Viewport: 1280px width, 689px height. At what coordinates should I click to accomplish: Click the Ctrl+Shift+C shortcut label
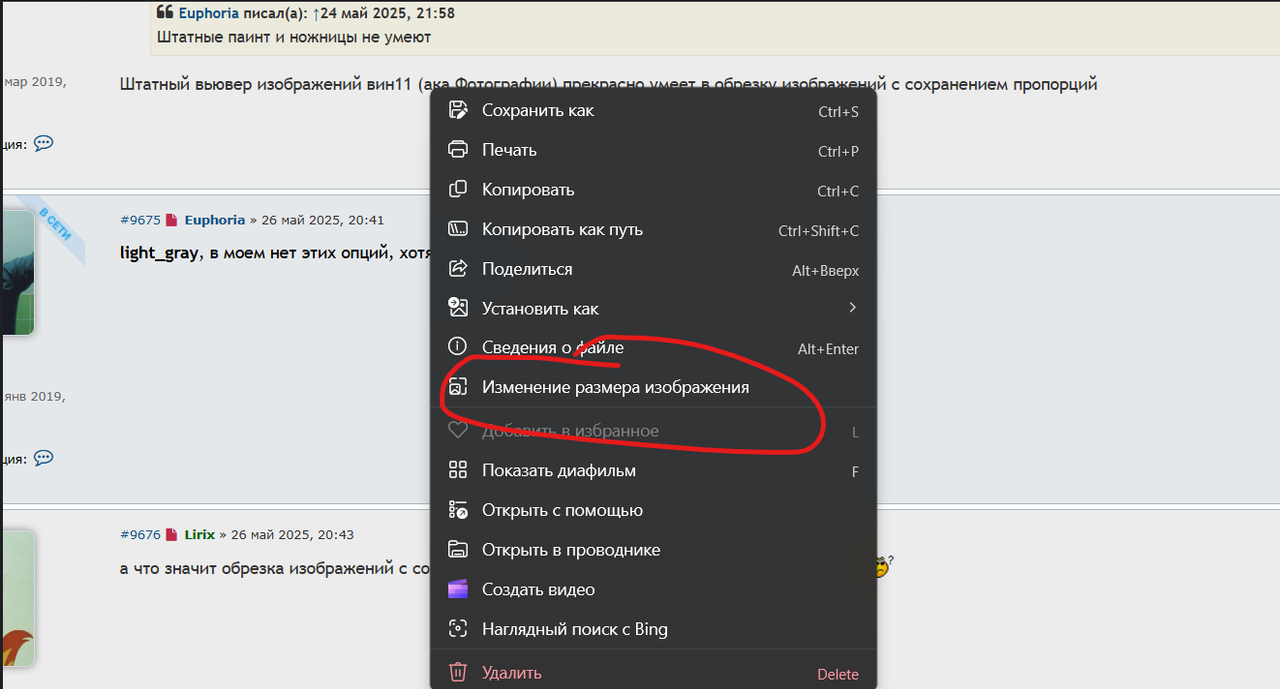[818, 231]
